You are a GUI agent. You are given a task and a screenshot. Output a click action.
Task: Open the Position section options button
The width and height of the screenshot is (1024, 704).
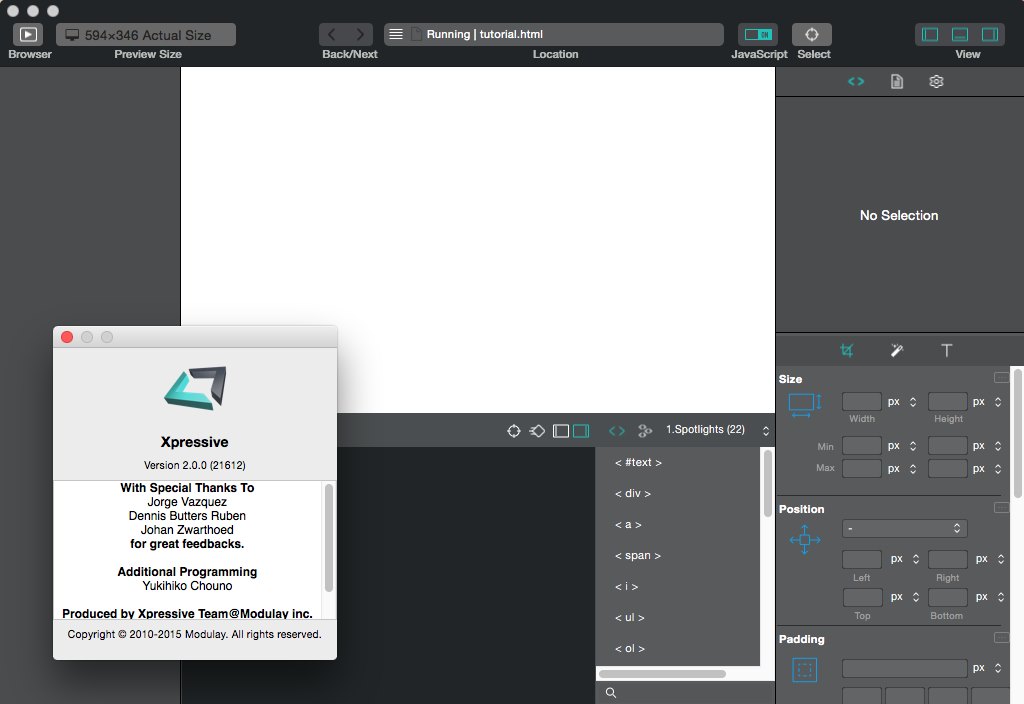[1001, 507]
